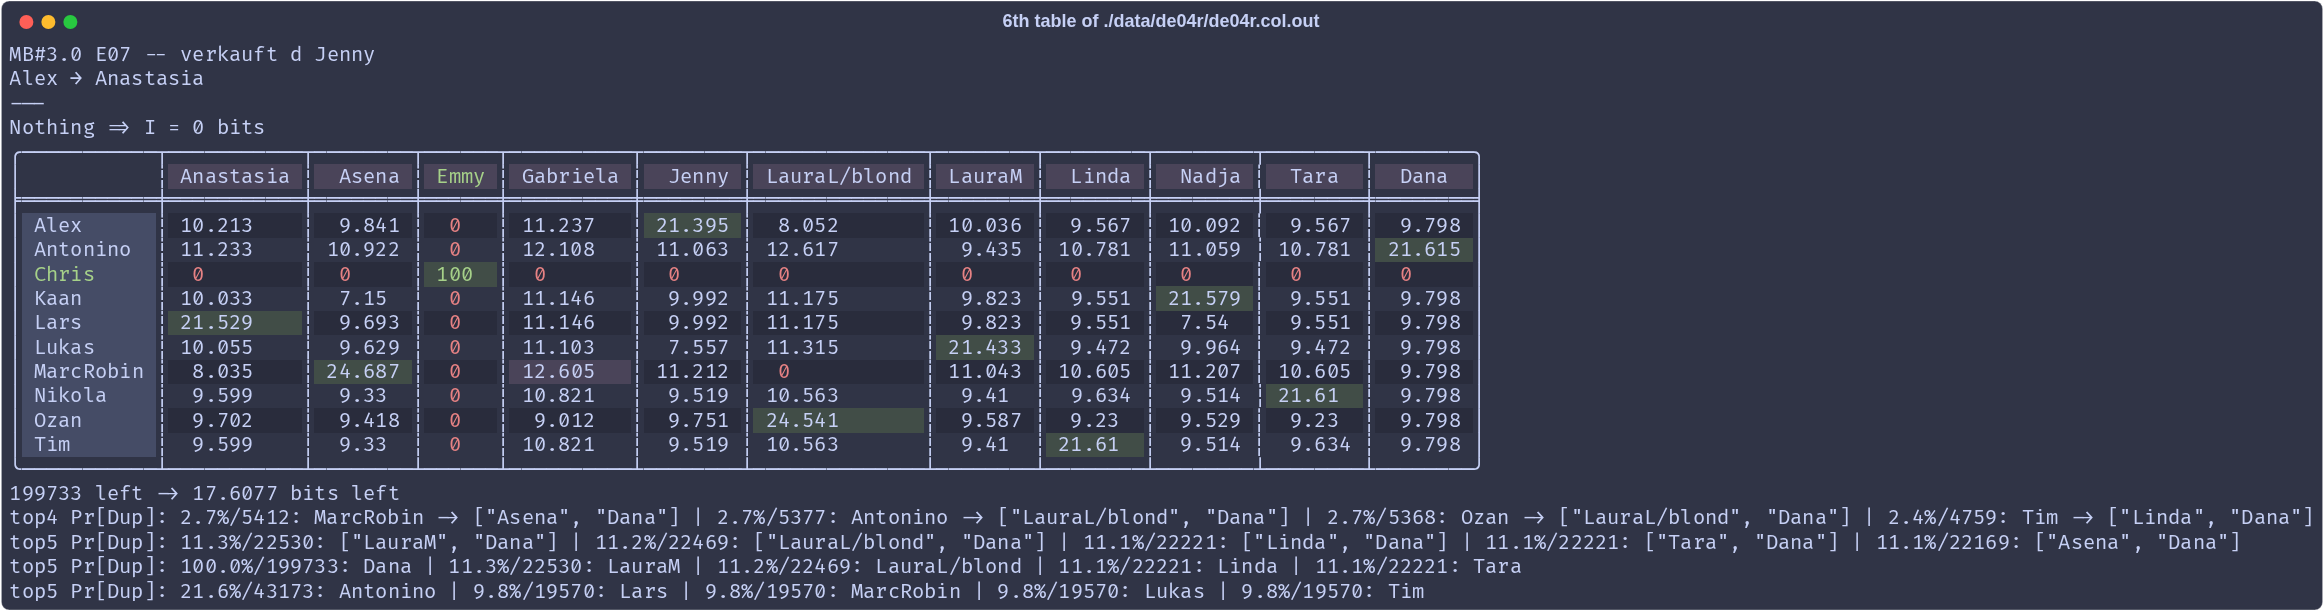Click highlighted value 21.433 in Lukas row

click(985, 348)
